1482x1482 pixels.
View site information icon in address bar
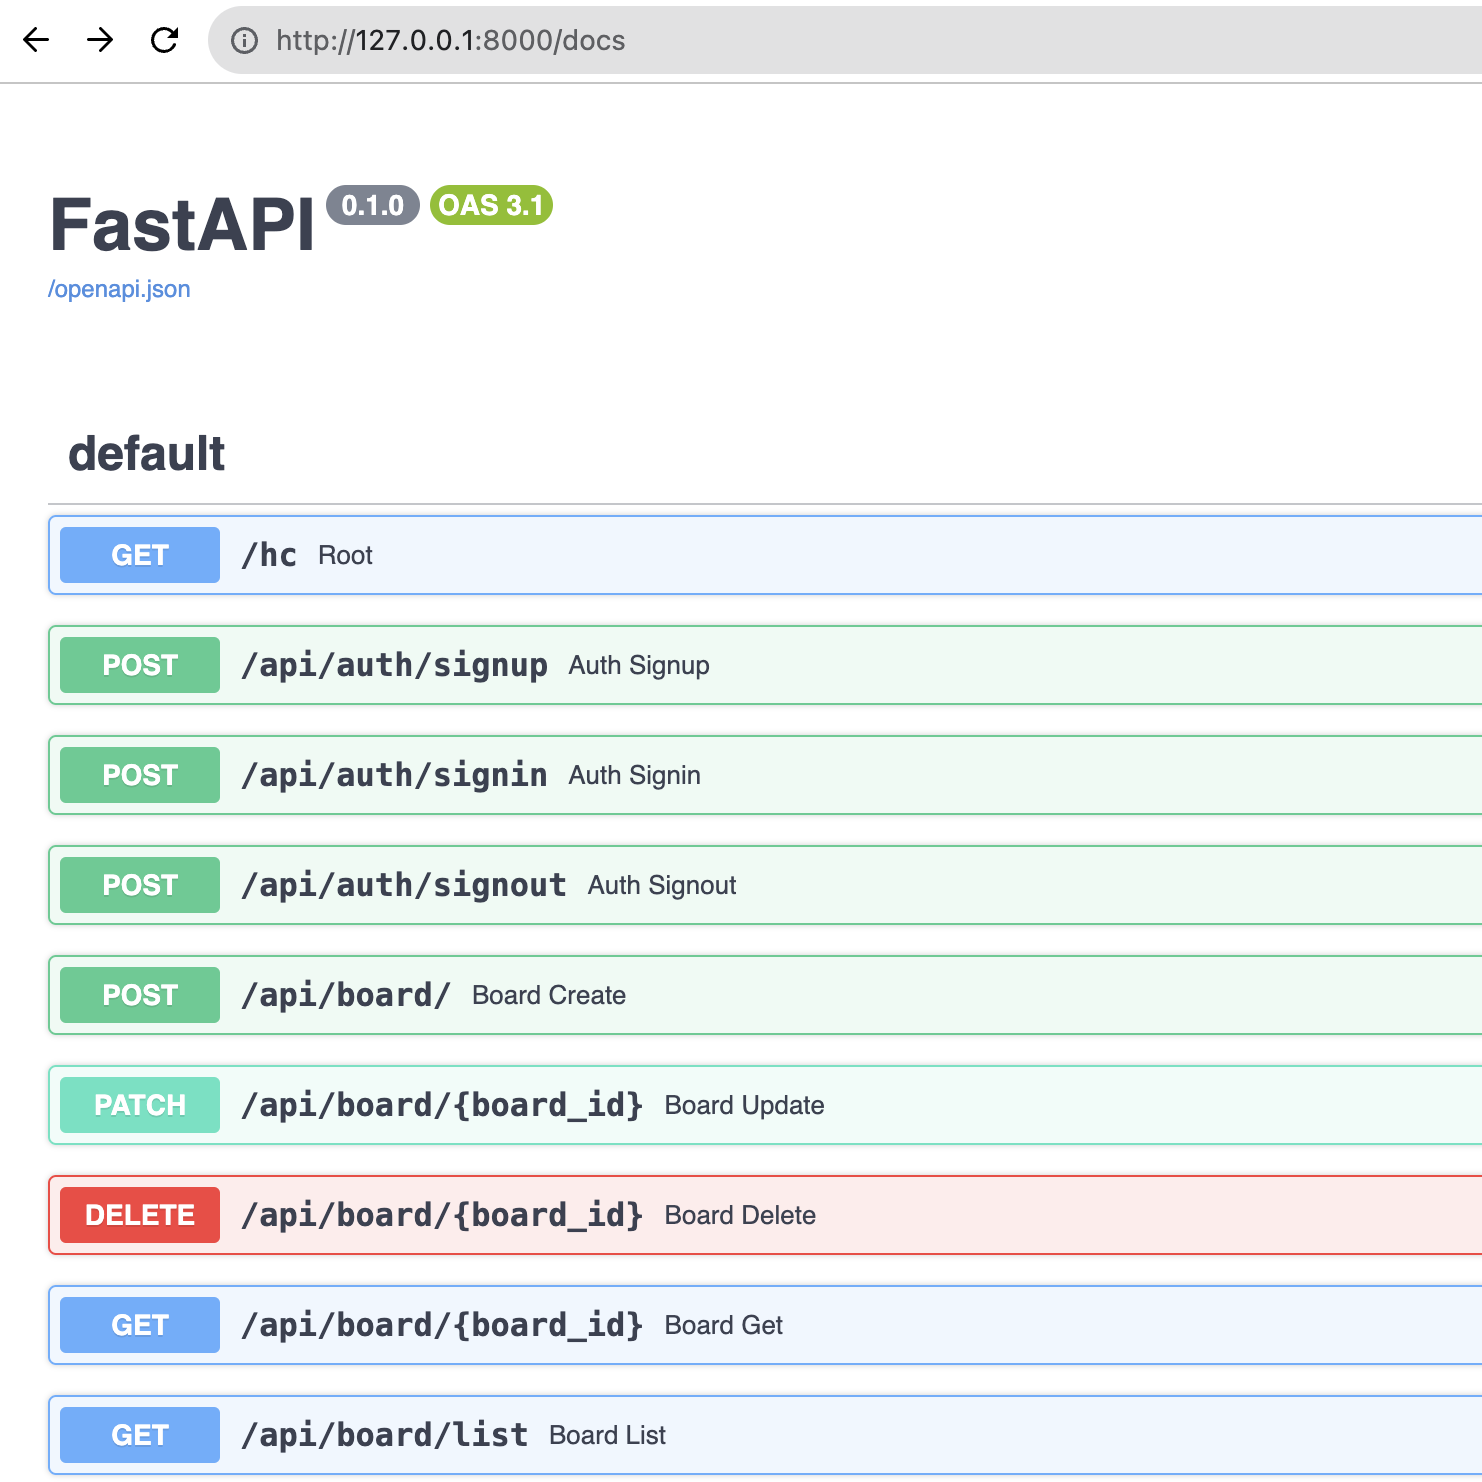click(244, 40)
